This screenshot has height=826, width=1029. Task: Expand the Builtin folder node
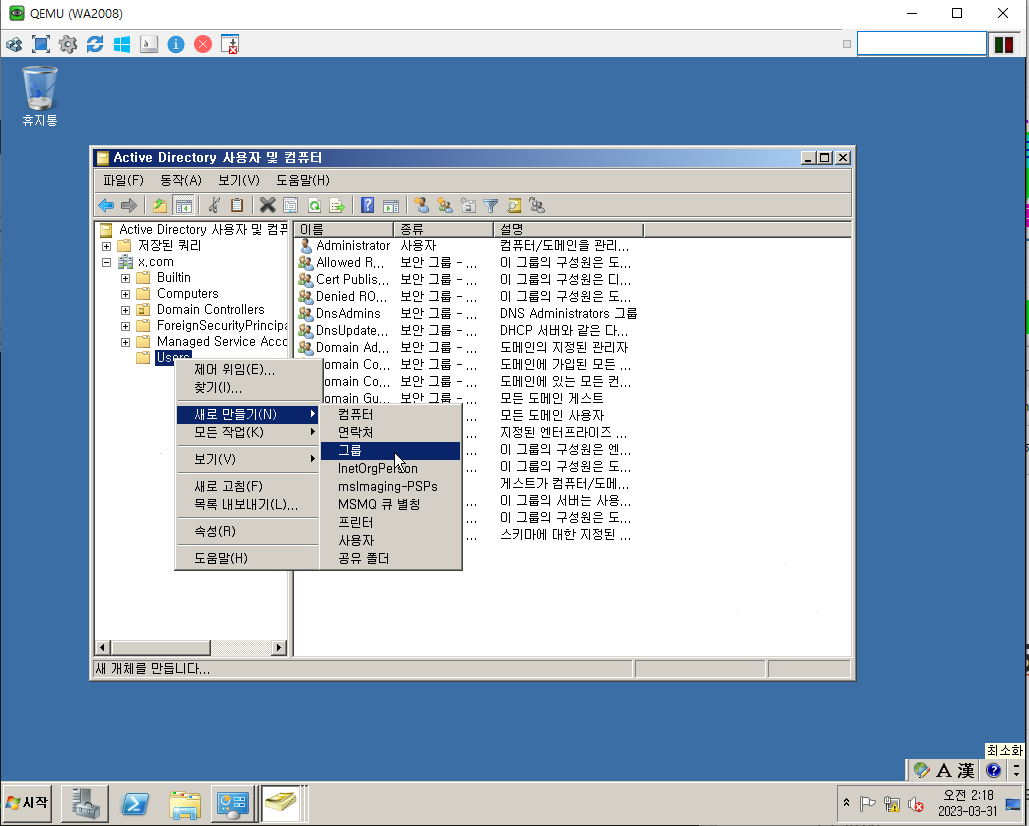pos(125,278)
